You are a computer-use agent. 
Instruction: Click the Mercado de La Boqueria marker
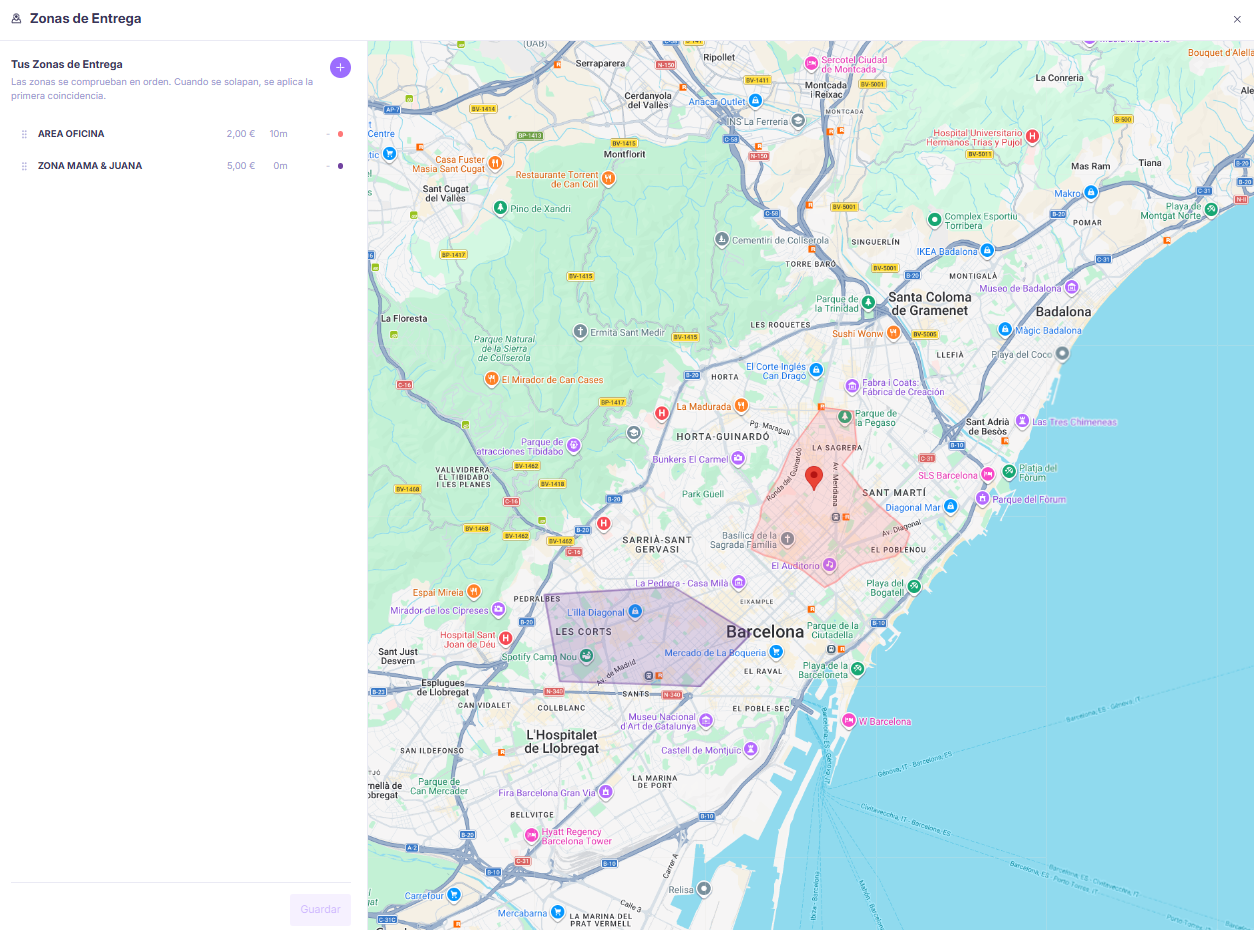(x=776, y=652)
